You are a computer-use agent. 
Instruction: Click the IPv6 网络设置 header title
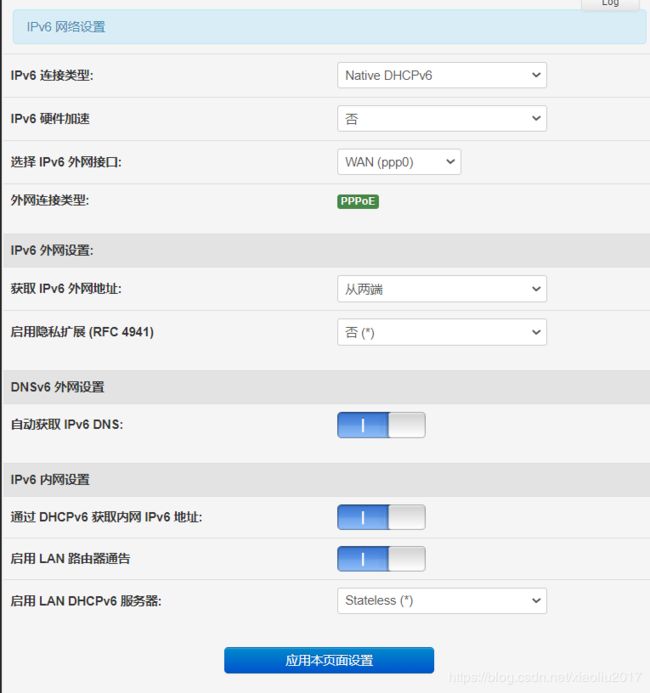(66, 27)
